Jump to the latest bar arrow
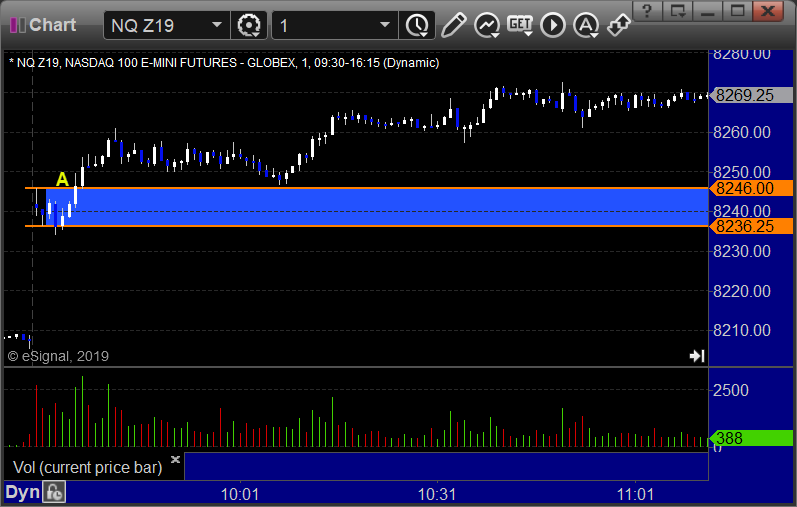The height and width of the screenshot is (507, 797). (697, 356)
